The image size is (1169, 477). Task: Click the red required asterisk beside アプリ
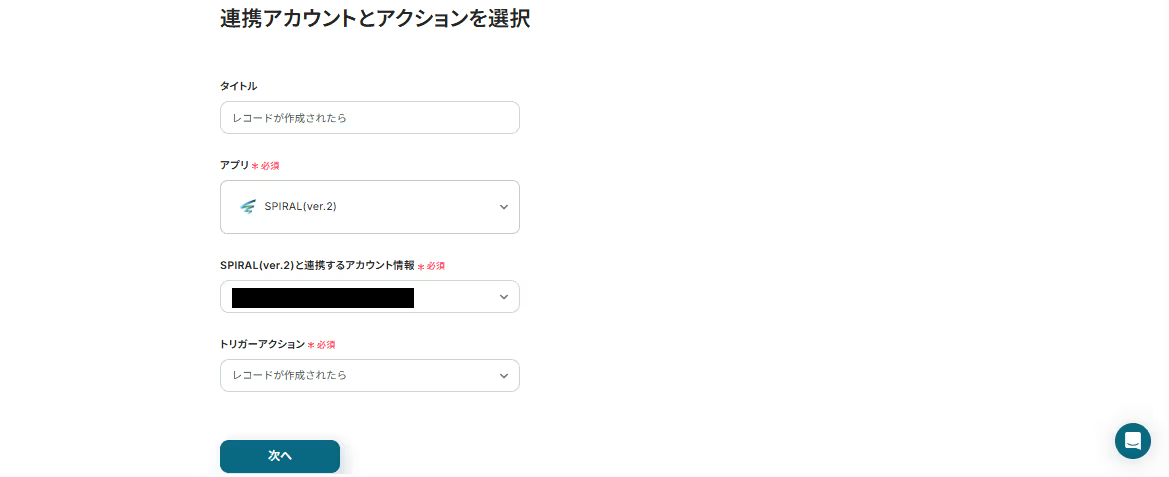(255, 166)
